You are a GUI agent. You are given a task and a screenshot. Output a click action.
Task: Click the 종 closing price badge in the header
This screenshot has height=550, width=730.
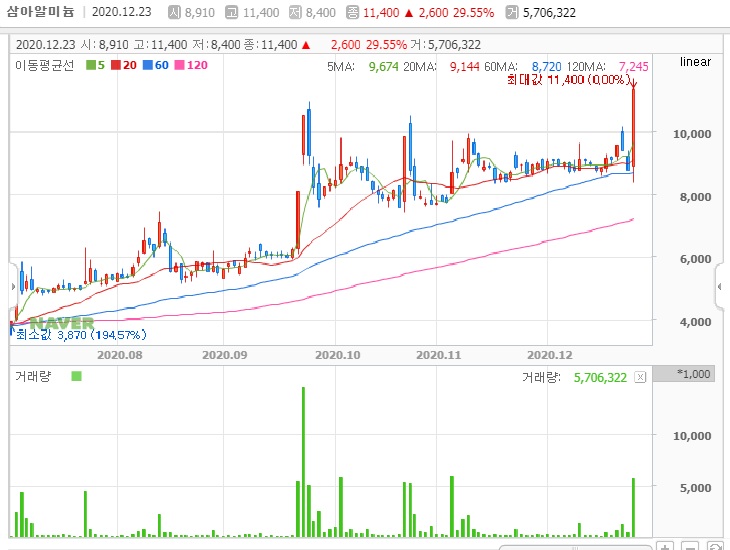tap(352, 12)
